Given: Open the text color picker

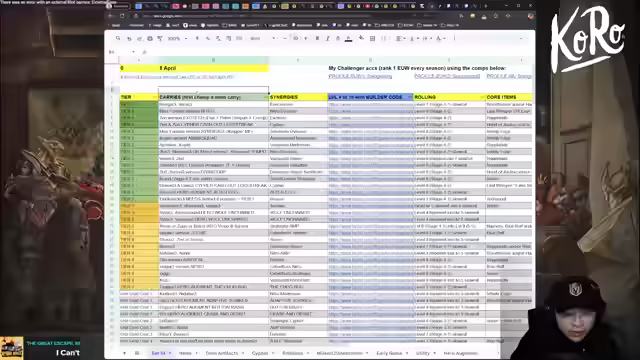Looking at the screenshot, I should [x=348, y=38].
